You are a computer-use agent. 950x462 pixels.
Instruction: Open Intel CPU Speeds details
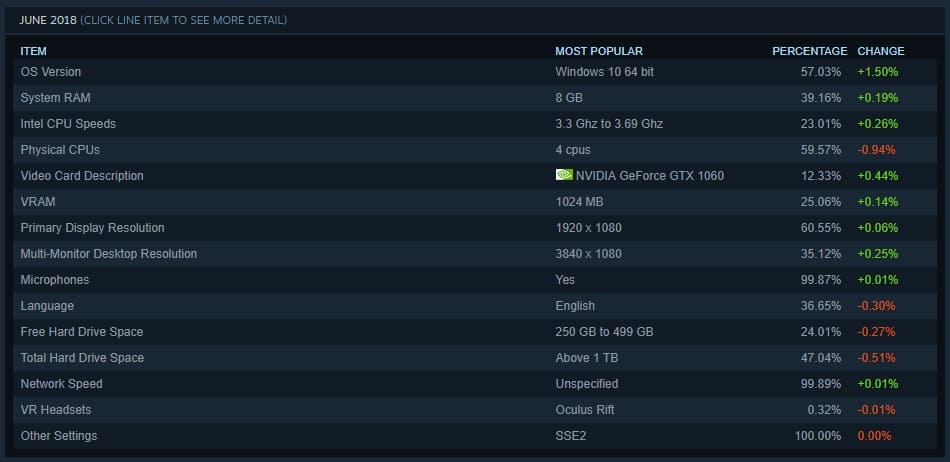(474, 124)
